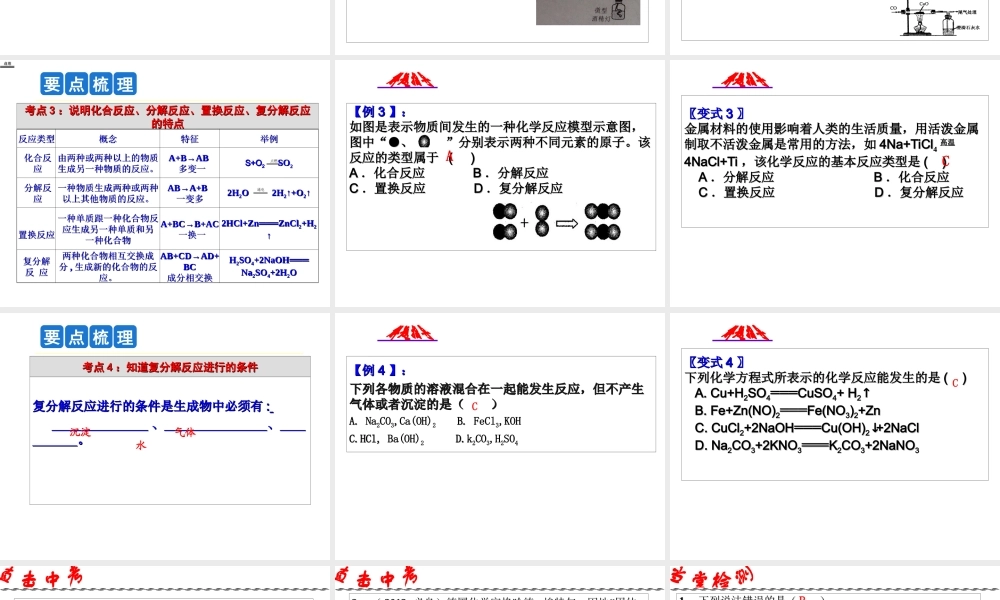Viewport: 1000px width, 600px height.
Task: Click option C. 置换反应 in 变式3
Action: pos(736,193)
